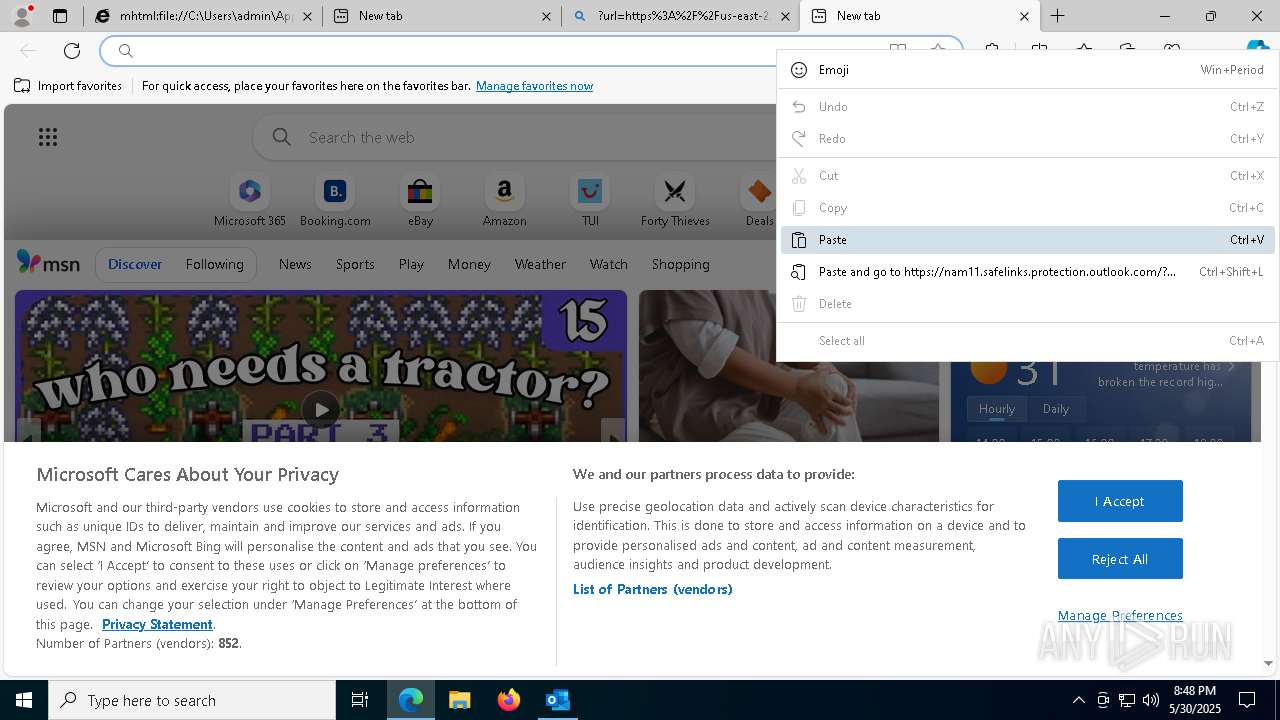1280x720 pixels.
Task: Select Paste in the context menu
Action: [1028, 240]
